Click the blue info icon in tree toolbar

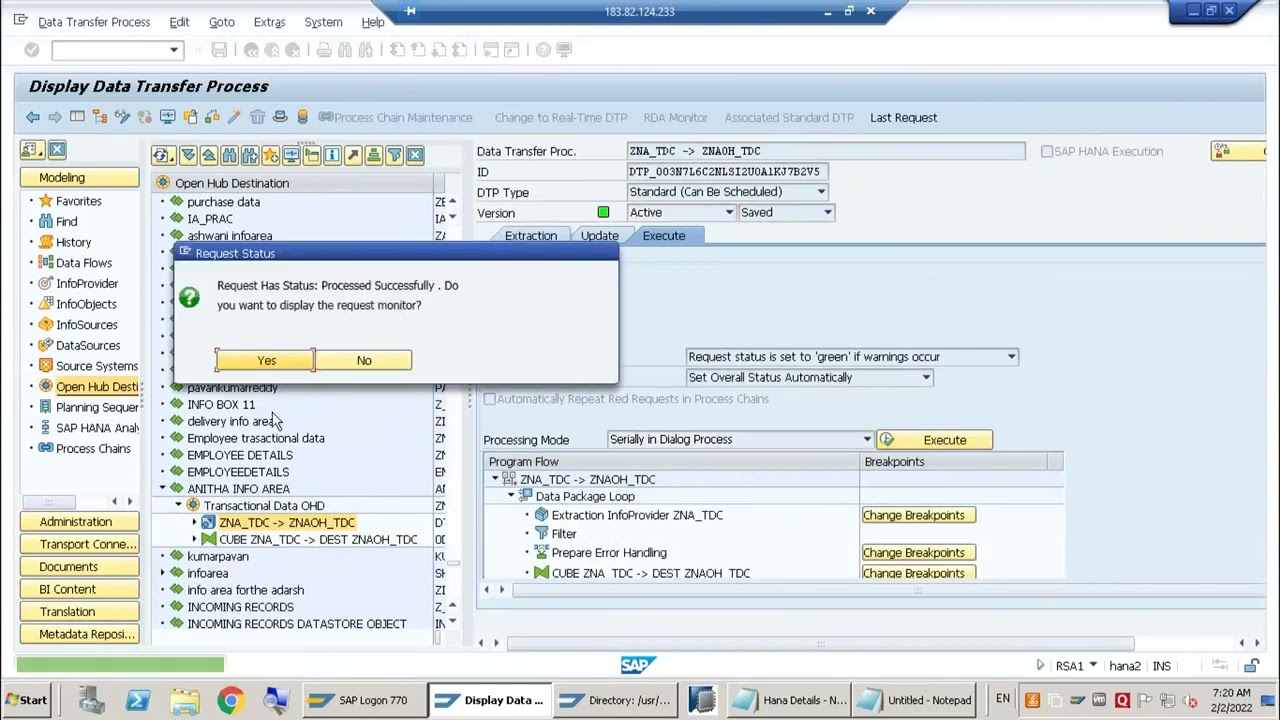tap(332, 155)
